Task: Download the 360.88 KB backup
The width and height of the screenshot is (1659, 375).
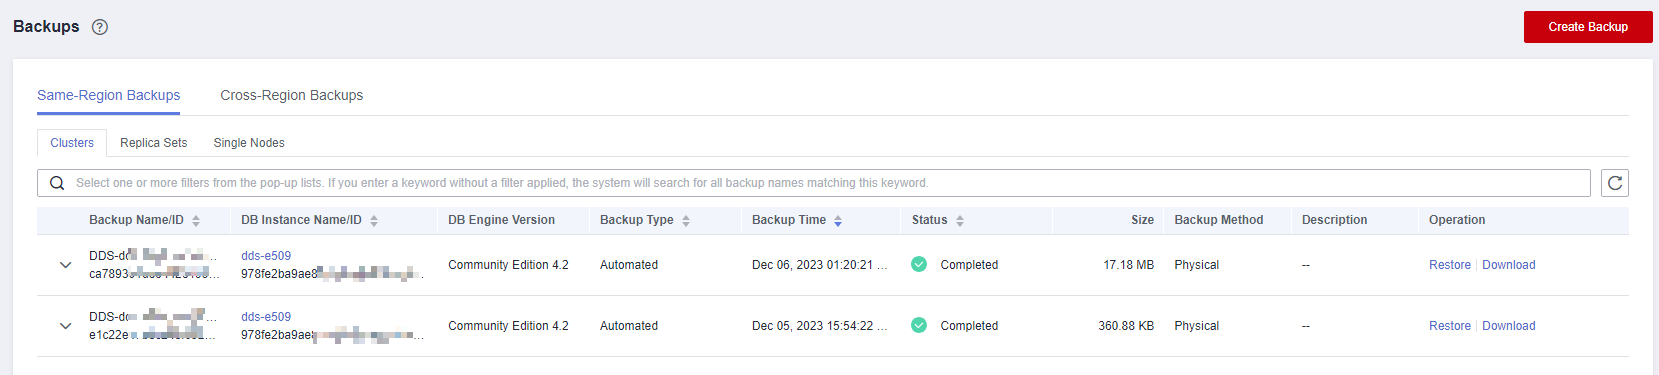Action: (1509, 326)
